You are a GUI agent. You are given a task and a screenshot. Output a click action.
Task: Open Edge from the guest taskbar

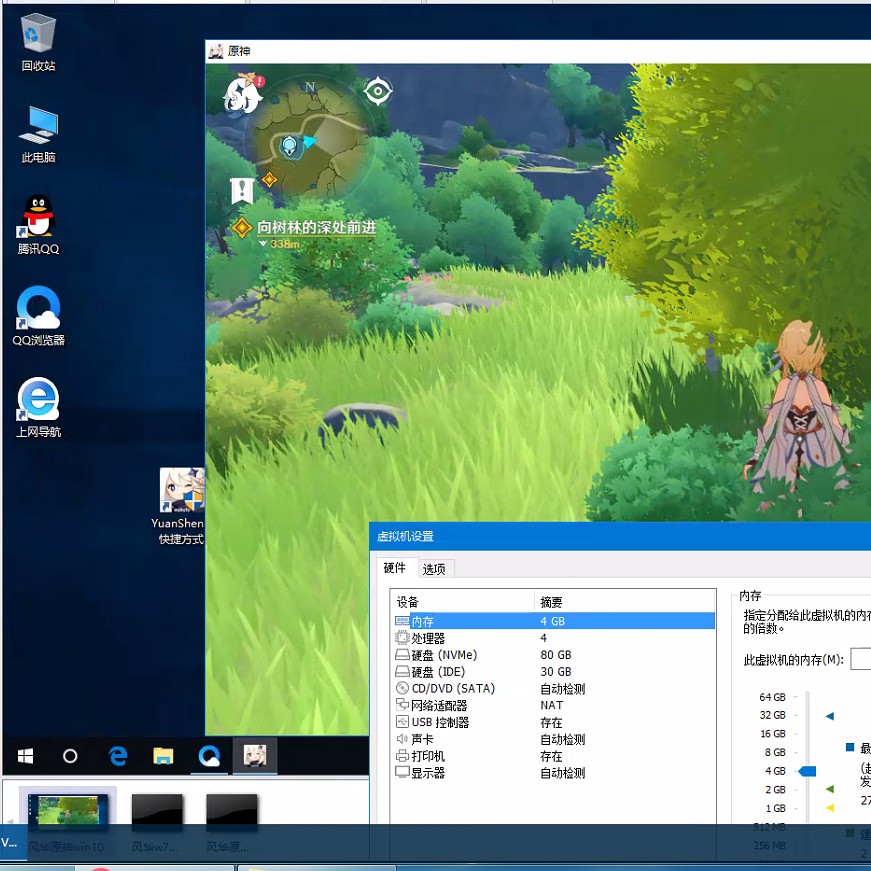(x=118, y=755)
